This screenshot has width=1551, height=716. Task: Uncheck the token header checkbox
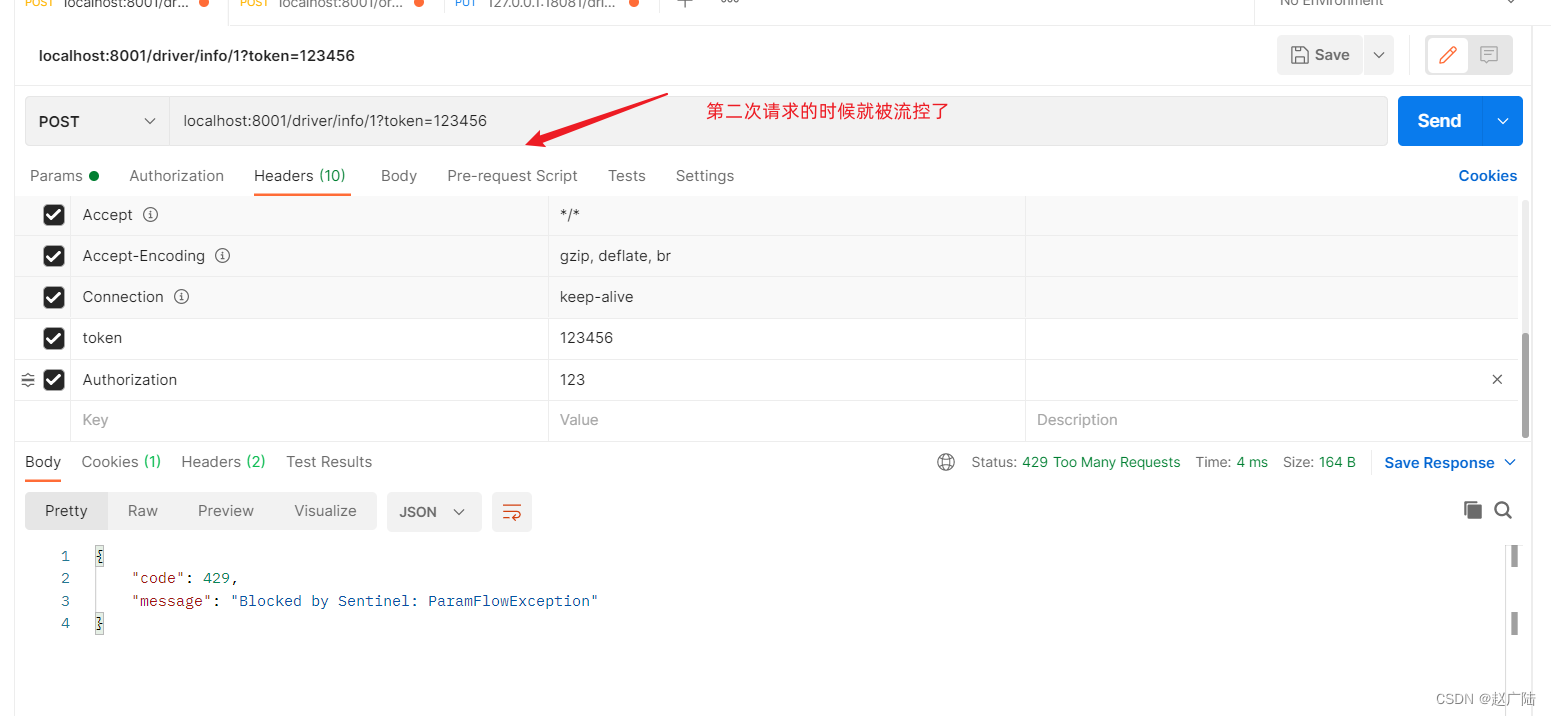click(x=54, y=338)
